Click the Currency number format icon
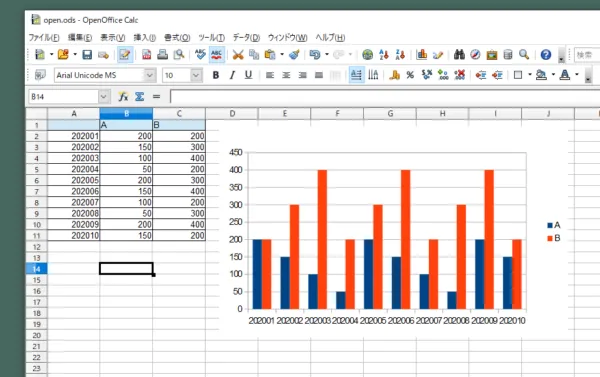The width and height of the screenshot is (600, 377). 394,75
